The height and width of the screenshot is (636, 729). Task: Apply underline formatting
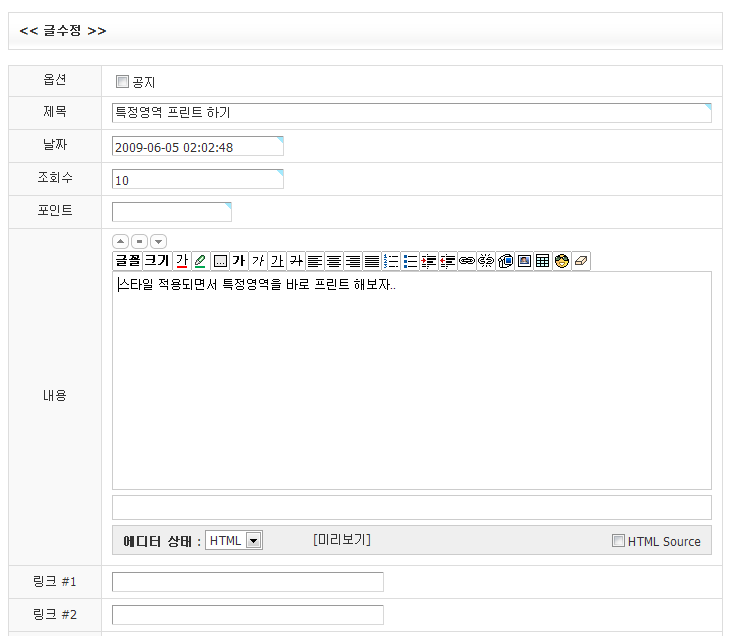(x=277, y=261)
